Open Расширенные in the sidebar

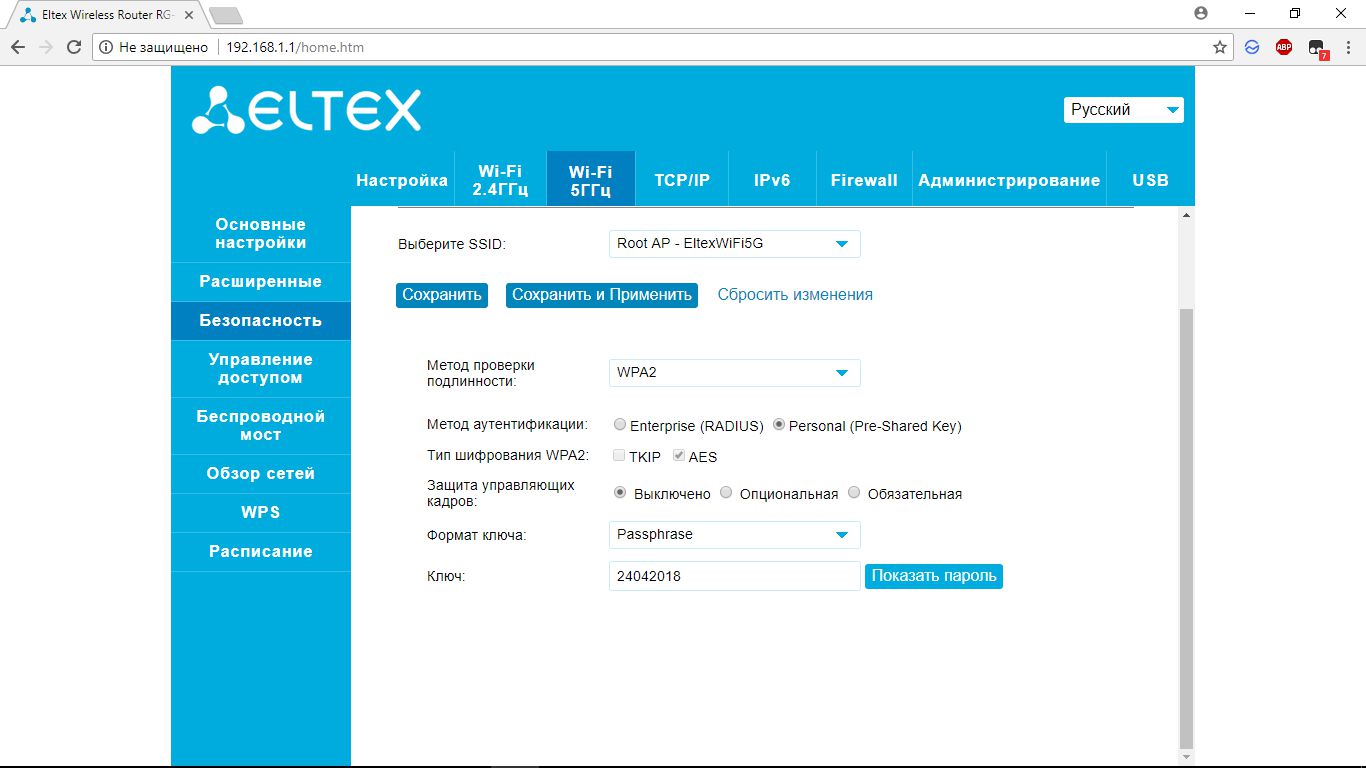pos(261,282)
